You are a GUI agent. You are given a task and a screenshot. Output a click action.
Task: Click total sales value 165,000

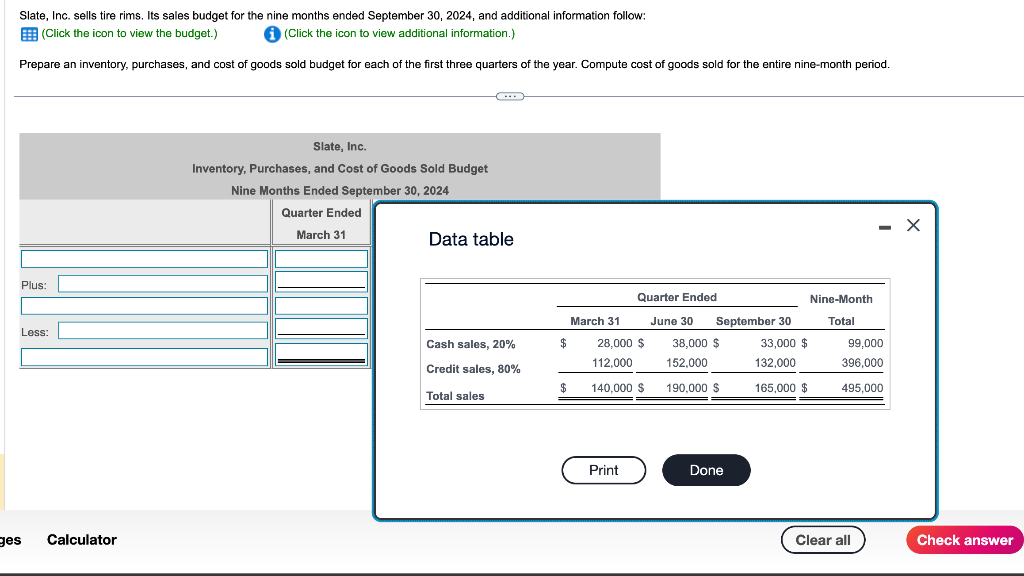[775, 388]
